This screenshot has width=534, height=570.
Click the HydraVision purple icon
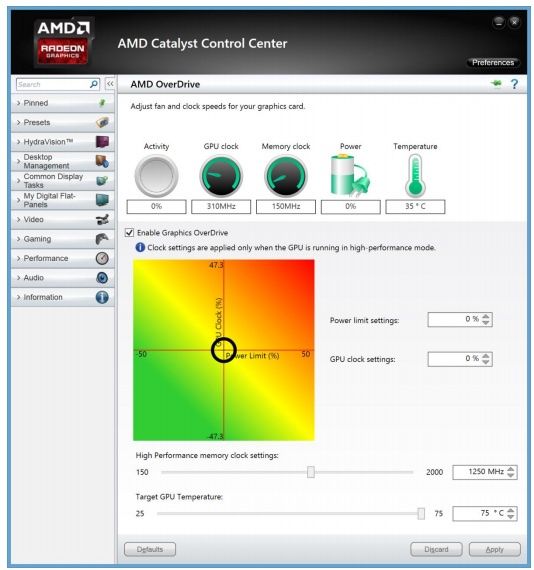coord(102,142)
